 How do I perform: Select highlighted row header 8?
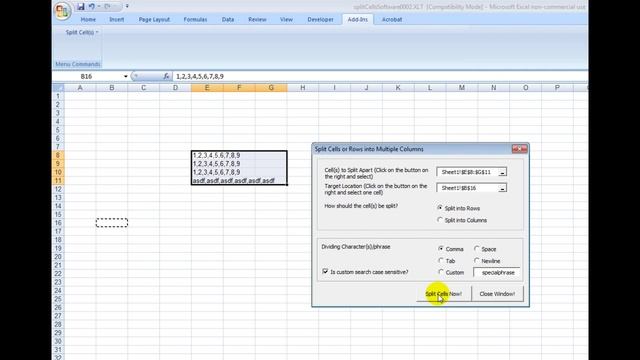coord(58,155)
